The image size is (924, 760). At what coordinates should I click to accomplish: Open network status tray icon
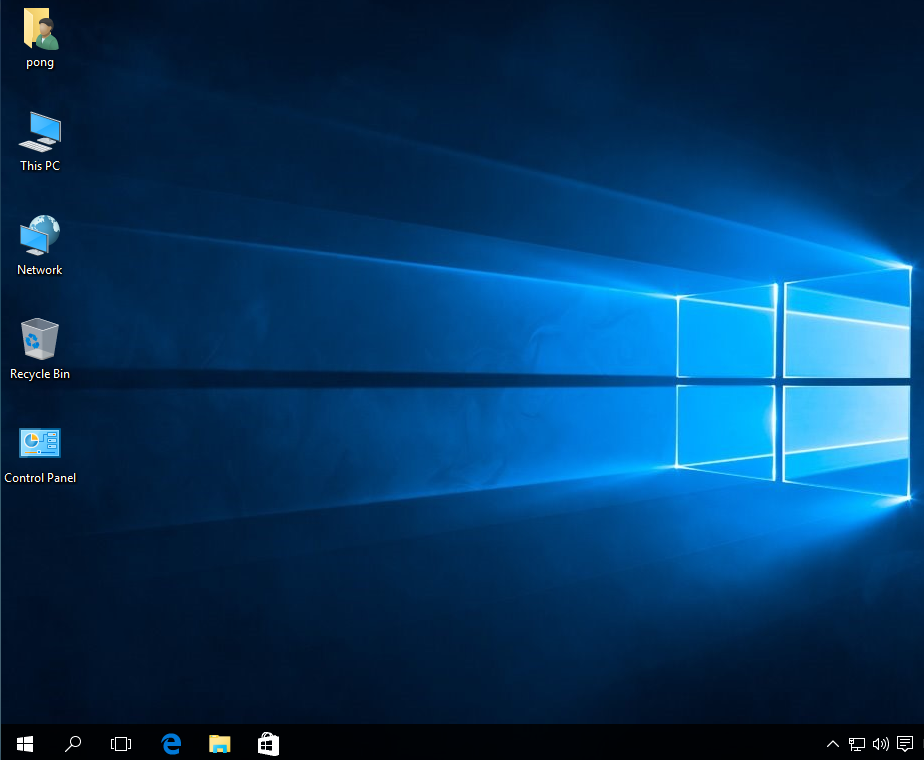tap(857, 744)
